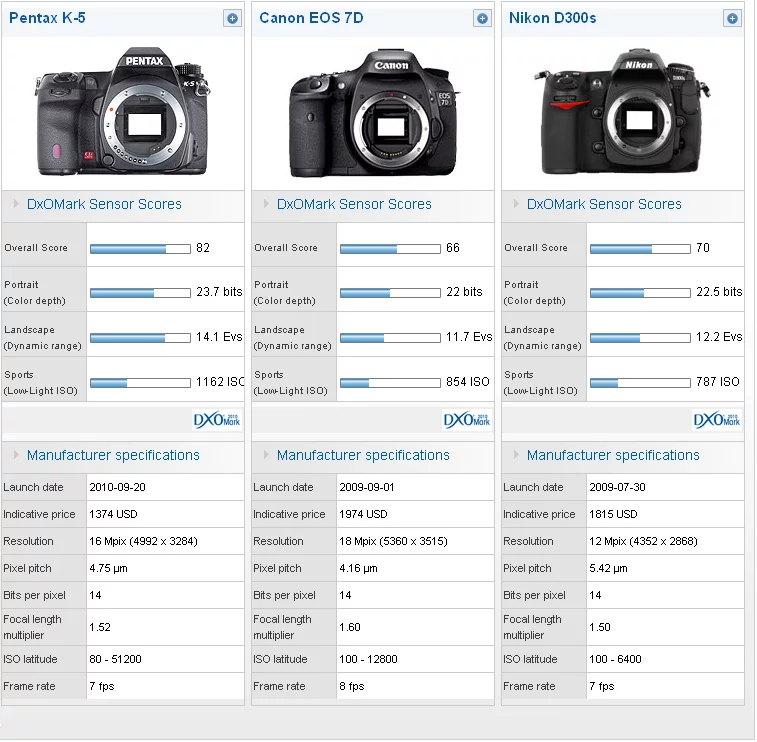Click Canon EOS 7D landscape dynamic range bar
The image size is (757, 742).
tap(391, 338)
